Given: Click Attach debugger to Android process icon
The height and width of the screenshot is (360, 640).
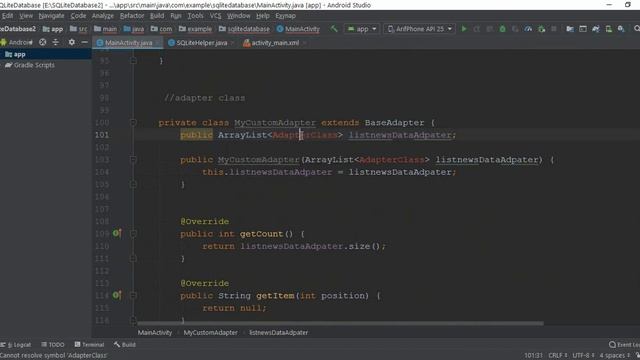Looking at the screenshot, I should click(x=541, y=29).
